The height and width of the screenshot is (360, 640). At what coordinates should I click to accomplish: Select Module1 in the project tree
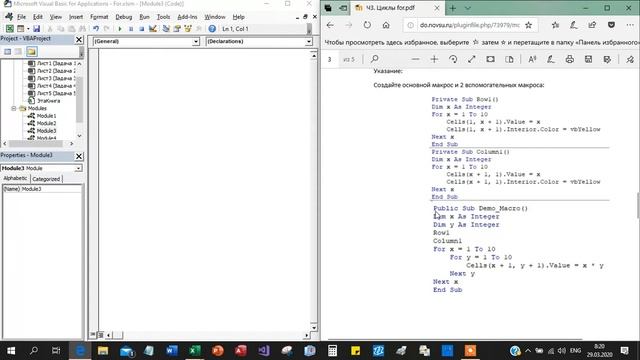(x=46, y=116)
